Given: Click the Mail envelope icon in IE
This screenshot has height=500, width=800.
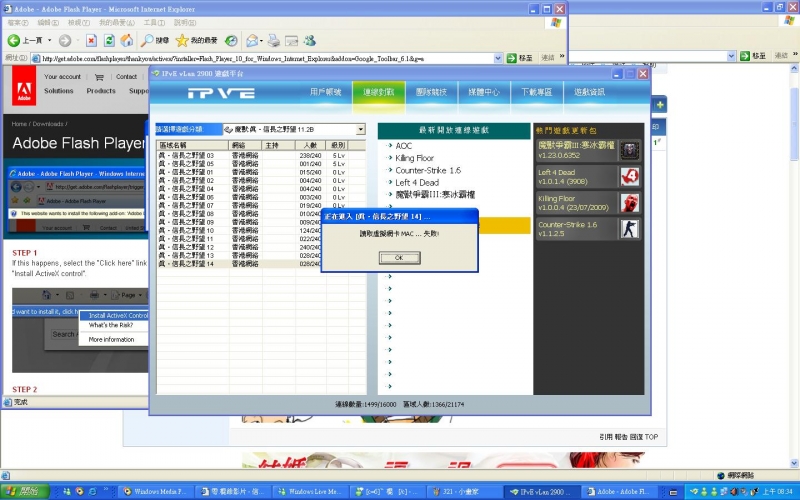Looking at the screenshot, I should [252, 40].
